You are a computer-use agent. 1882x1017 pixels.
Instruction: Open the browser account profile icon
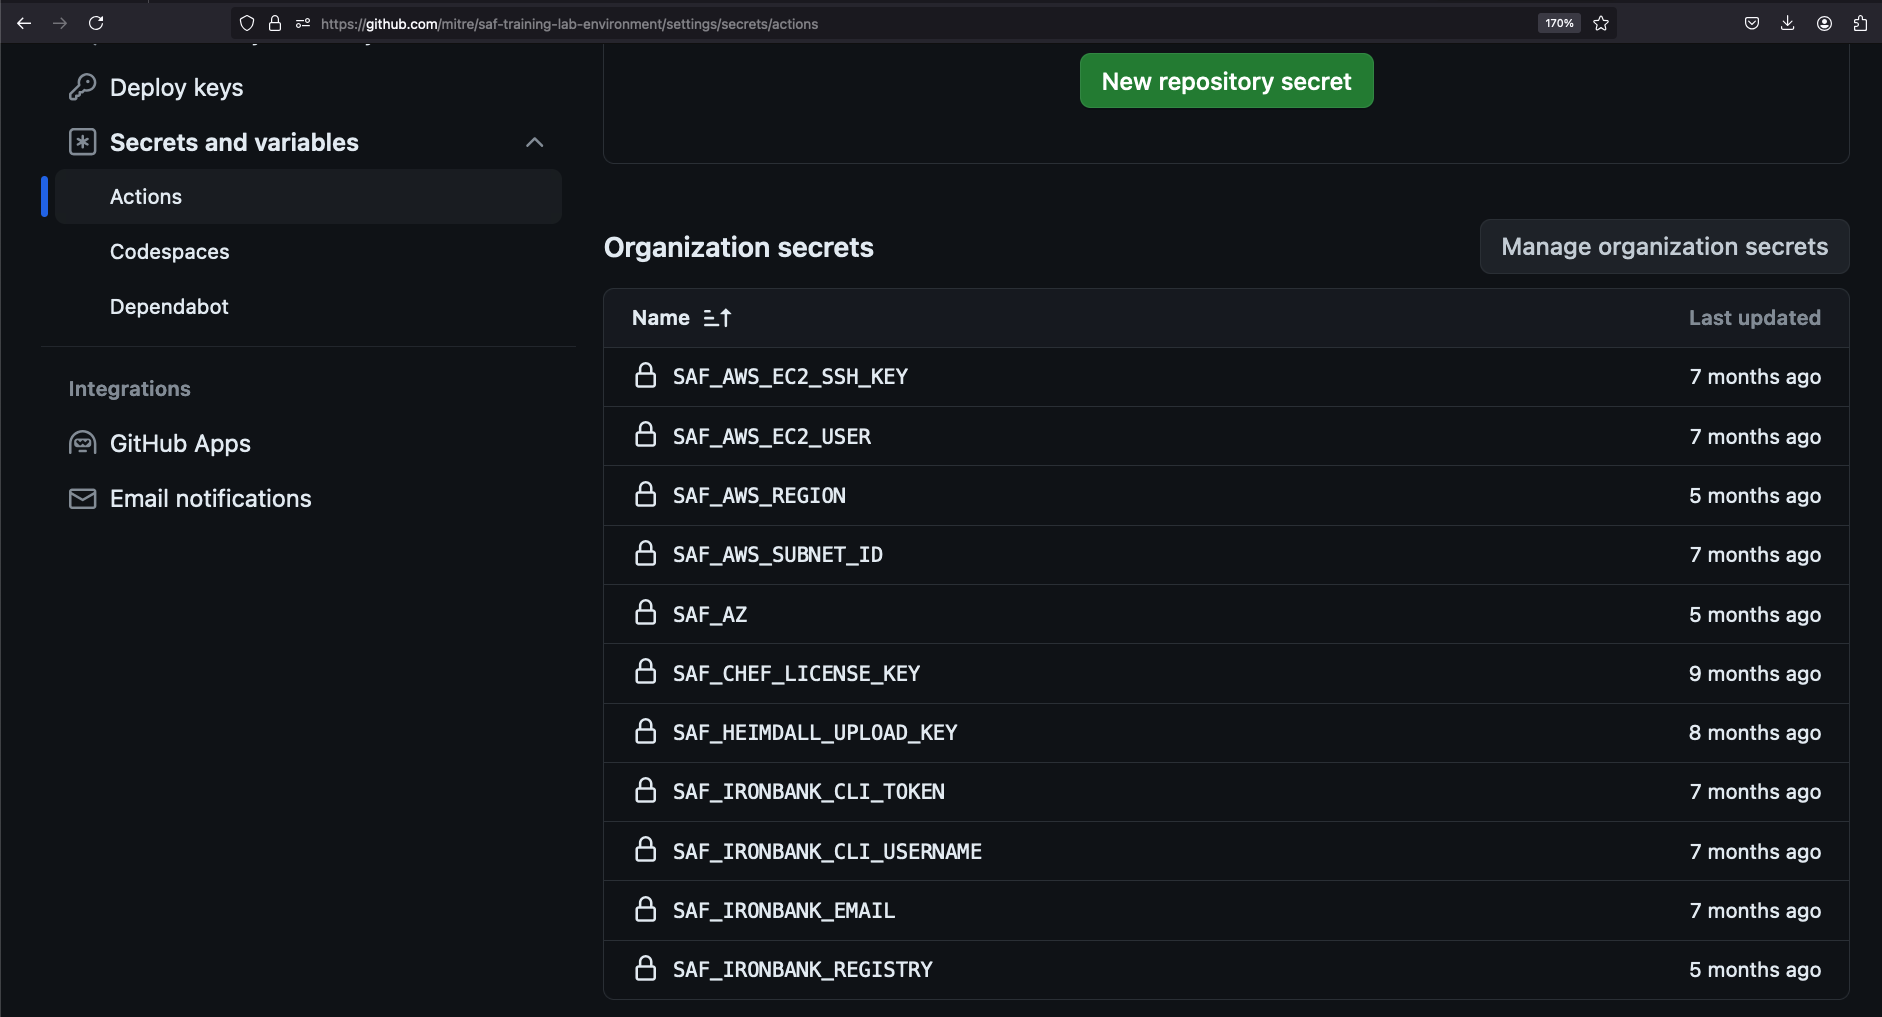pyautogui.click(x=1824, y=23)
